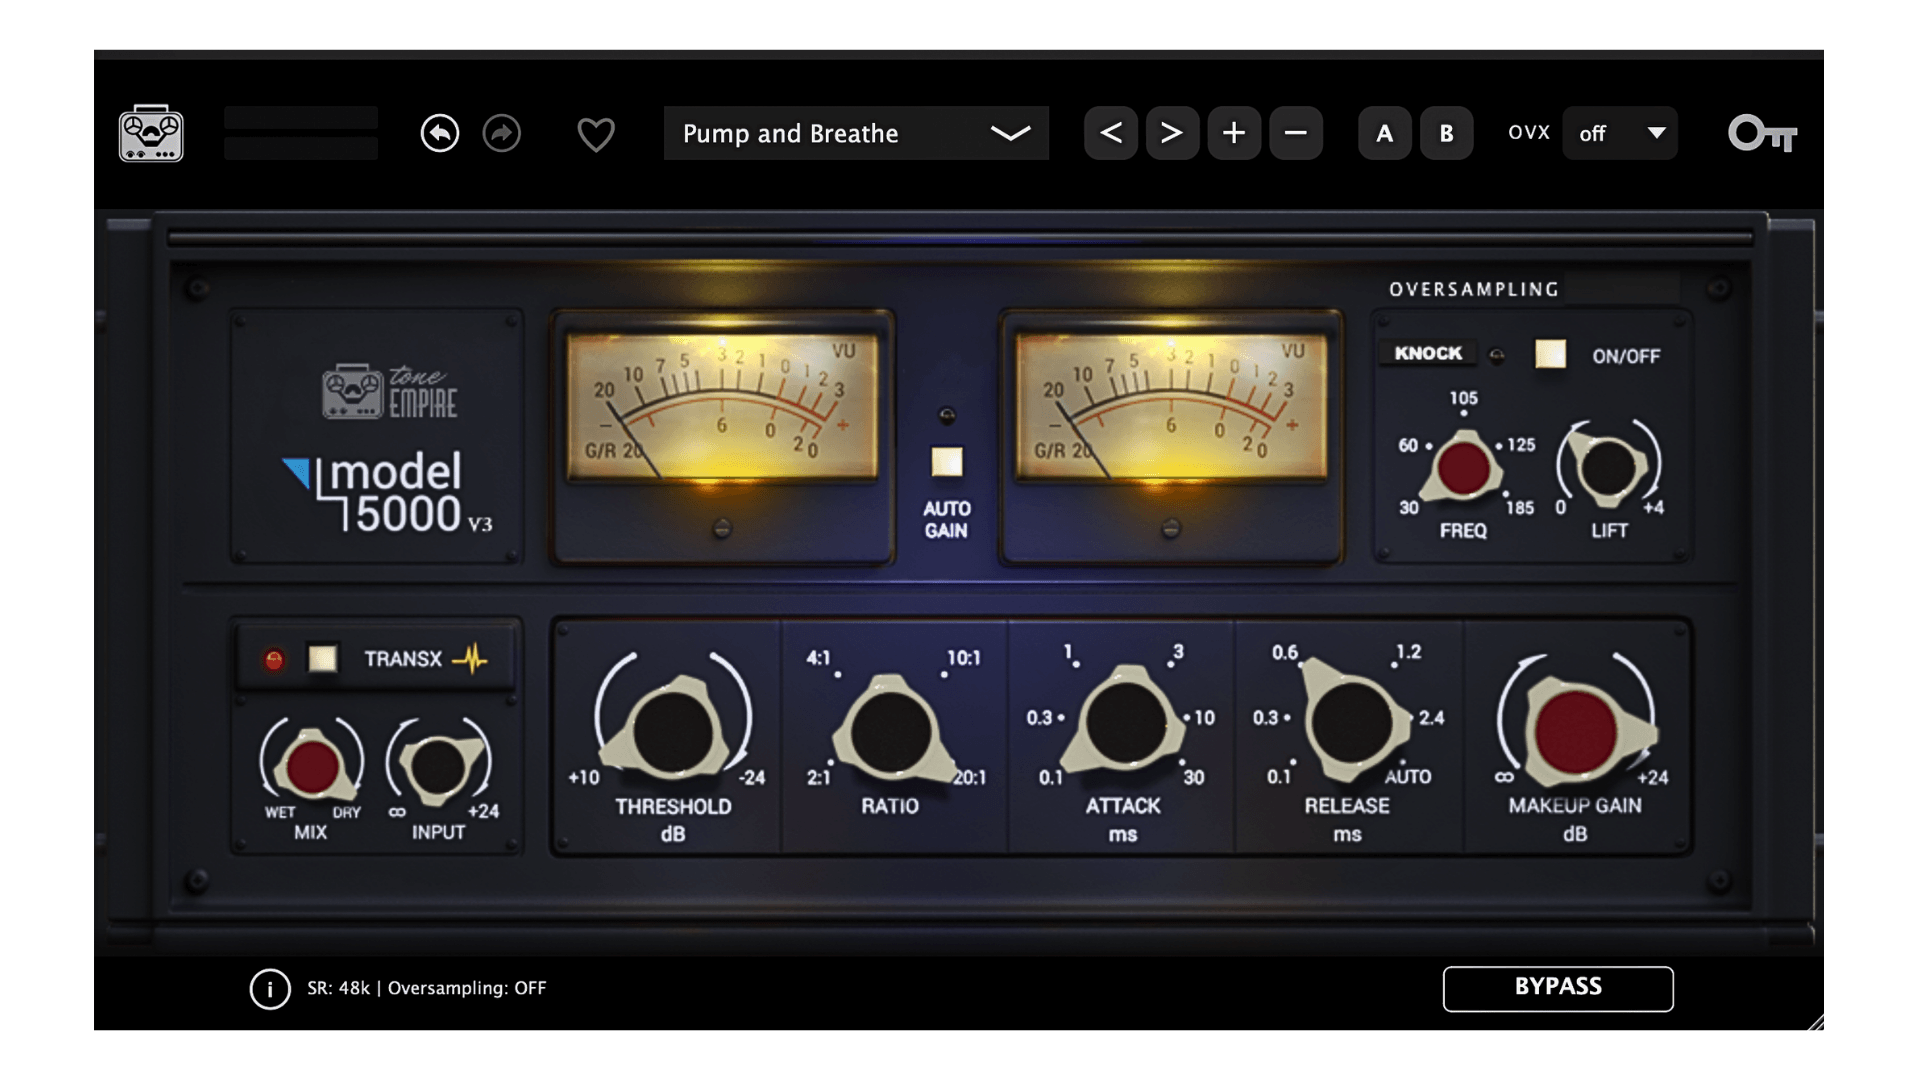Click the 'AUTO' release marking
The image size is (1920, 1080).
pyautogui.click(x=1408, y=776)
